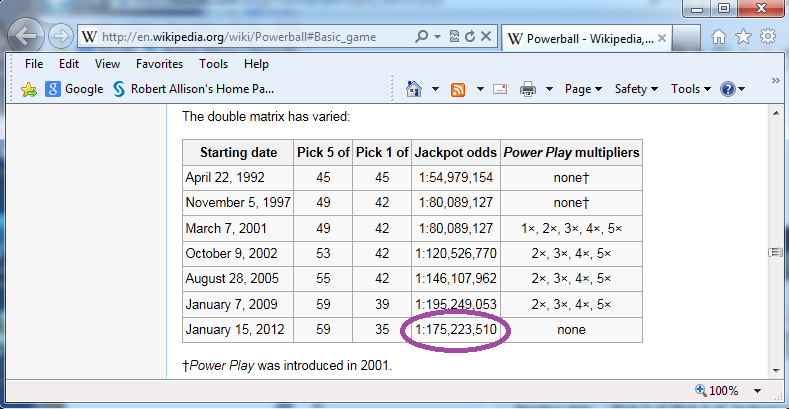789x409 pixels.
Task: Click the Pick 1 of column header
Action: (x=382, y=152)
